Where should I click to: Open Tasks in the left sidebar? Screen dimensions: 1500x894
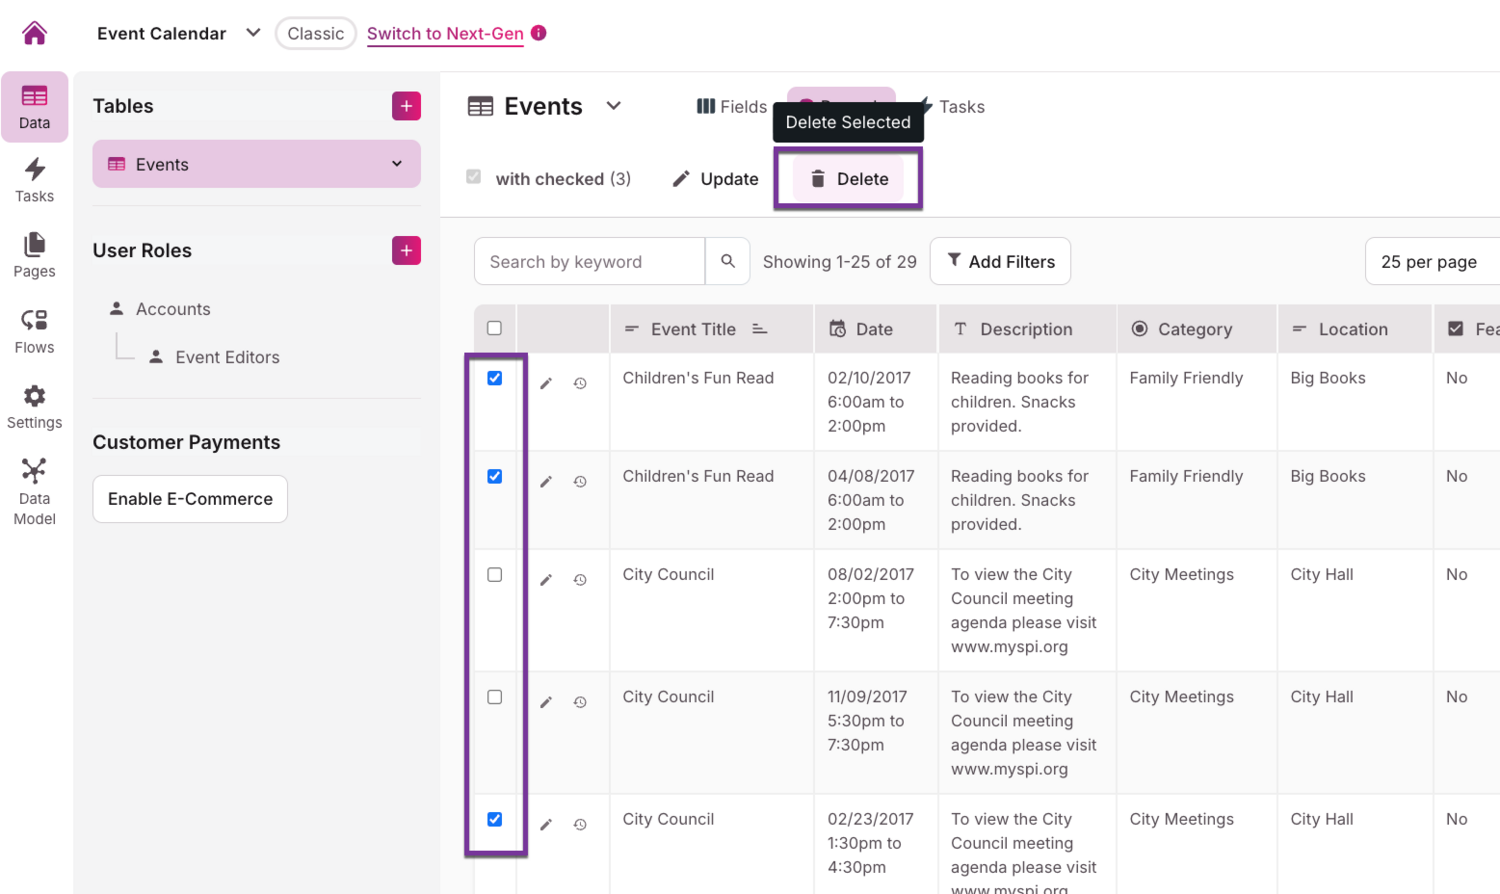(34, 180)
